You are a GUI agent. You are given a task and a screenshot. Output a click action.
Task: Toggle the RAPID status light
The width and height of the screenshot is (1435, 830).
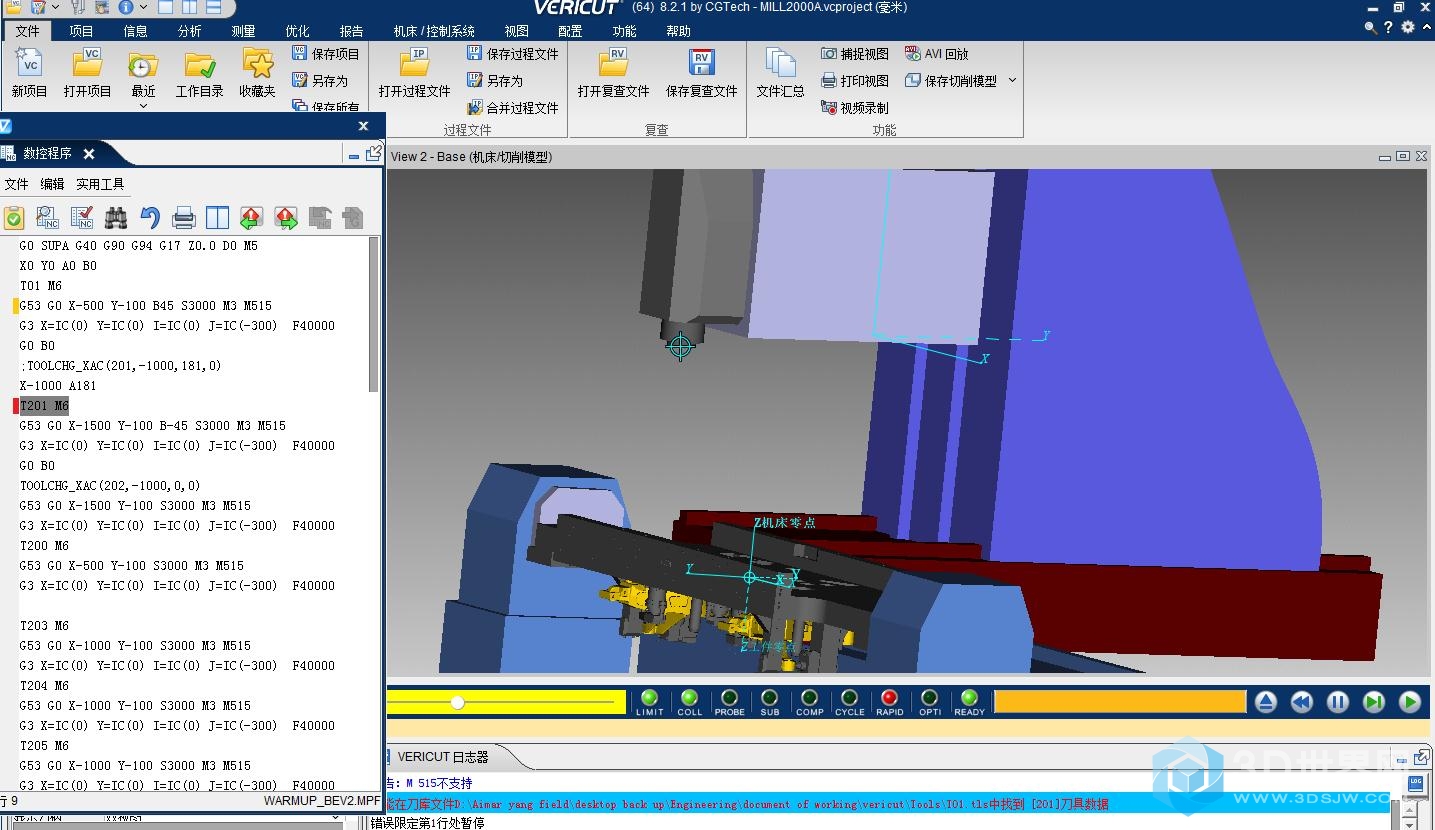[889, 698]
